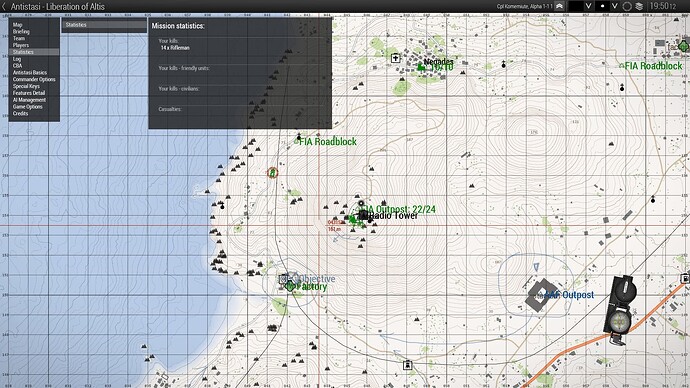The width and height of the screenshot is (690, 388).
Task: Select the Statistics row in the submenu list
Action: click(x=104, y=25)
